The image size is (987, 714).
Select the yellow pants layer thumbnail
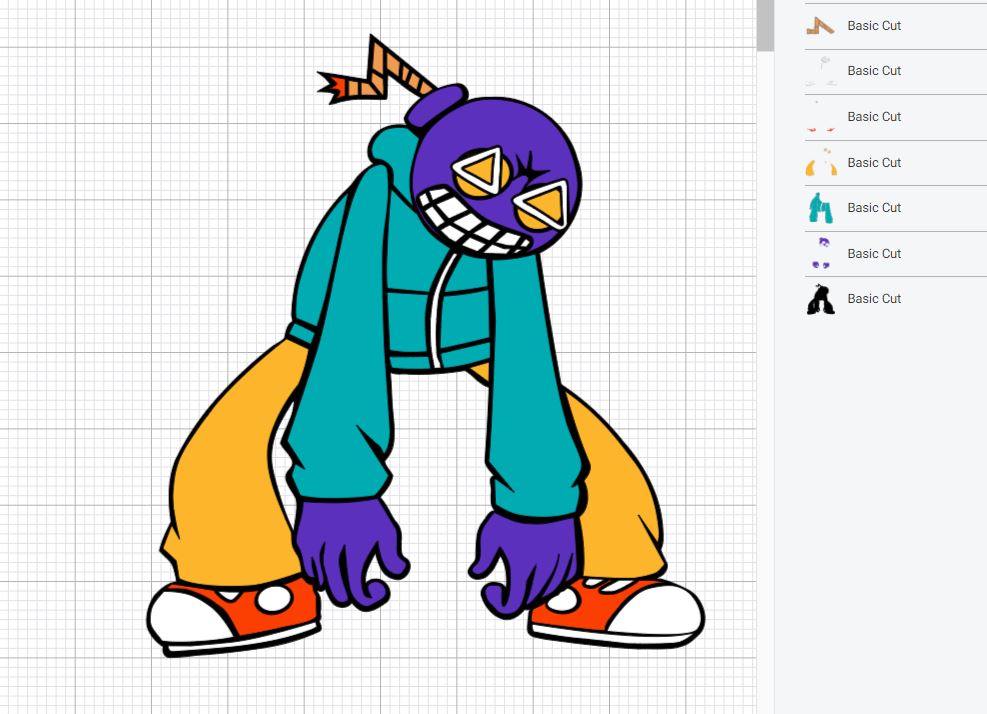(821, 162)
